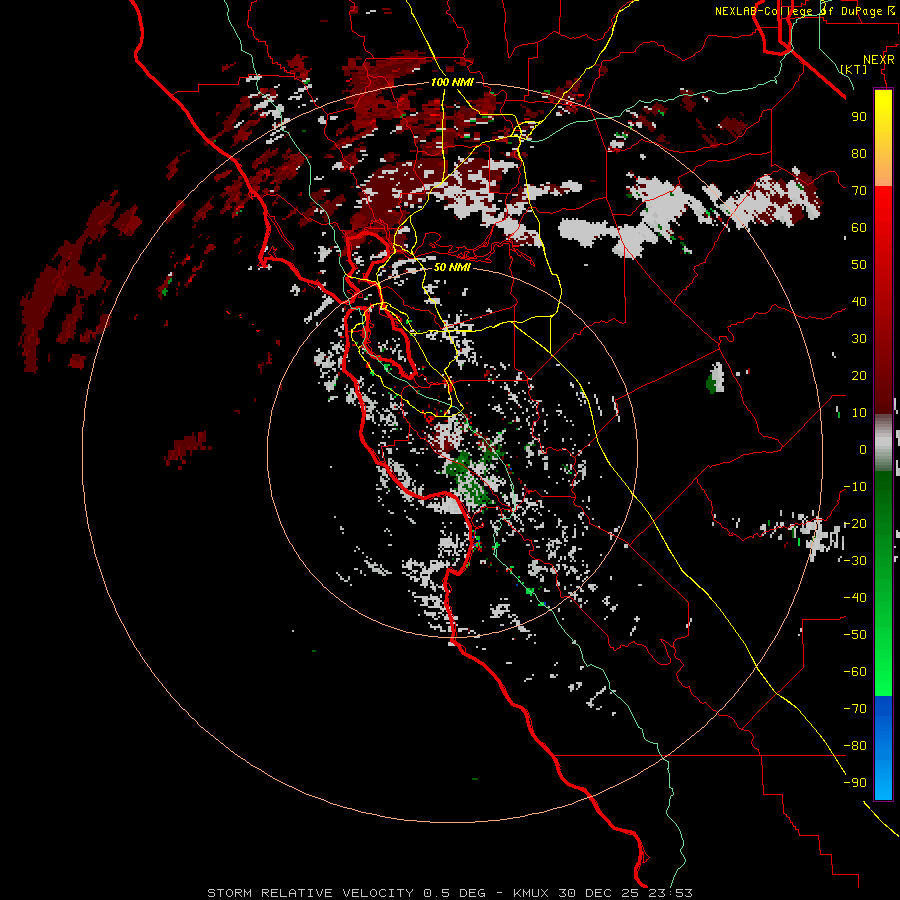Click the -80 scale label

[x=855, y=746]
